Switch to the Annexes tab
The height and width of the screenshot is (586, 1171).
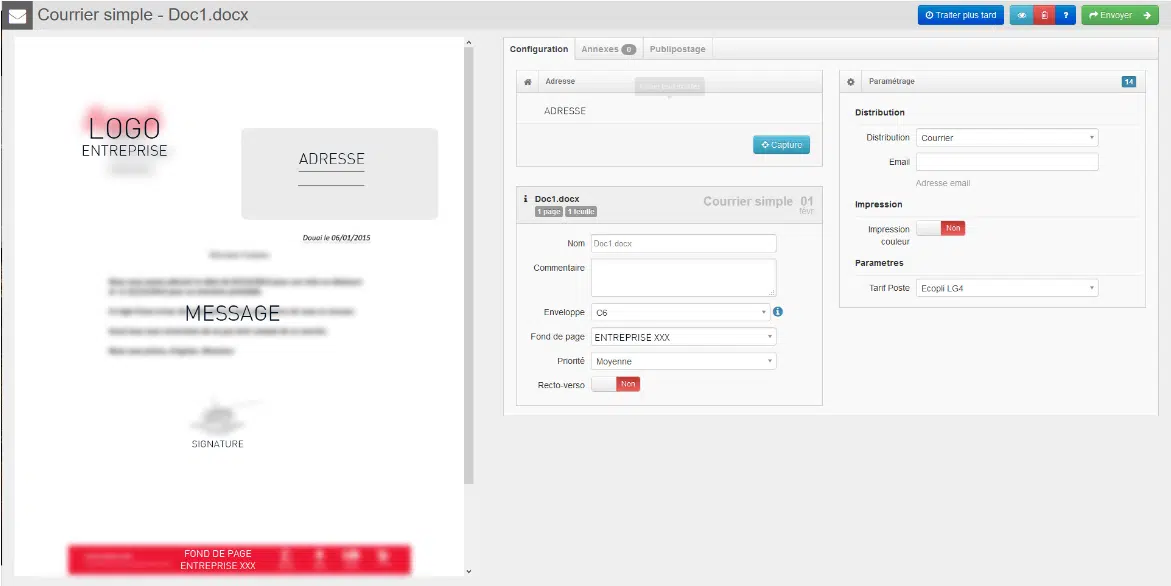pyautogui.click(x=608, y=49)
